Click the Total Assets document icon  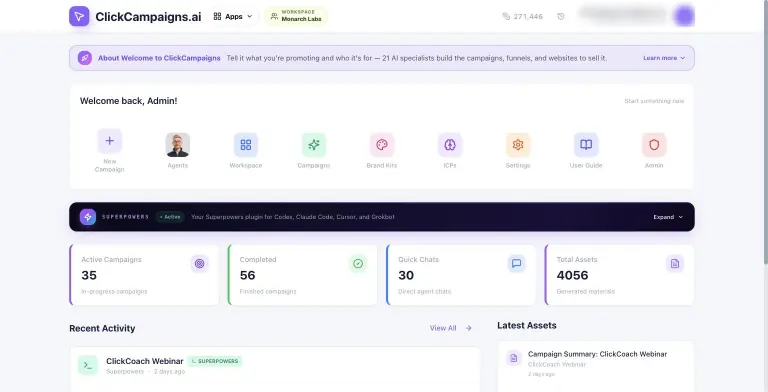pos(675,264)
